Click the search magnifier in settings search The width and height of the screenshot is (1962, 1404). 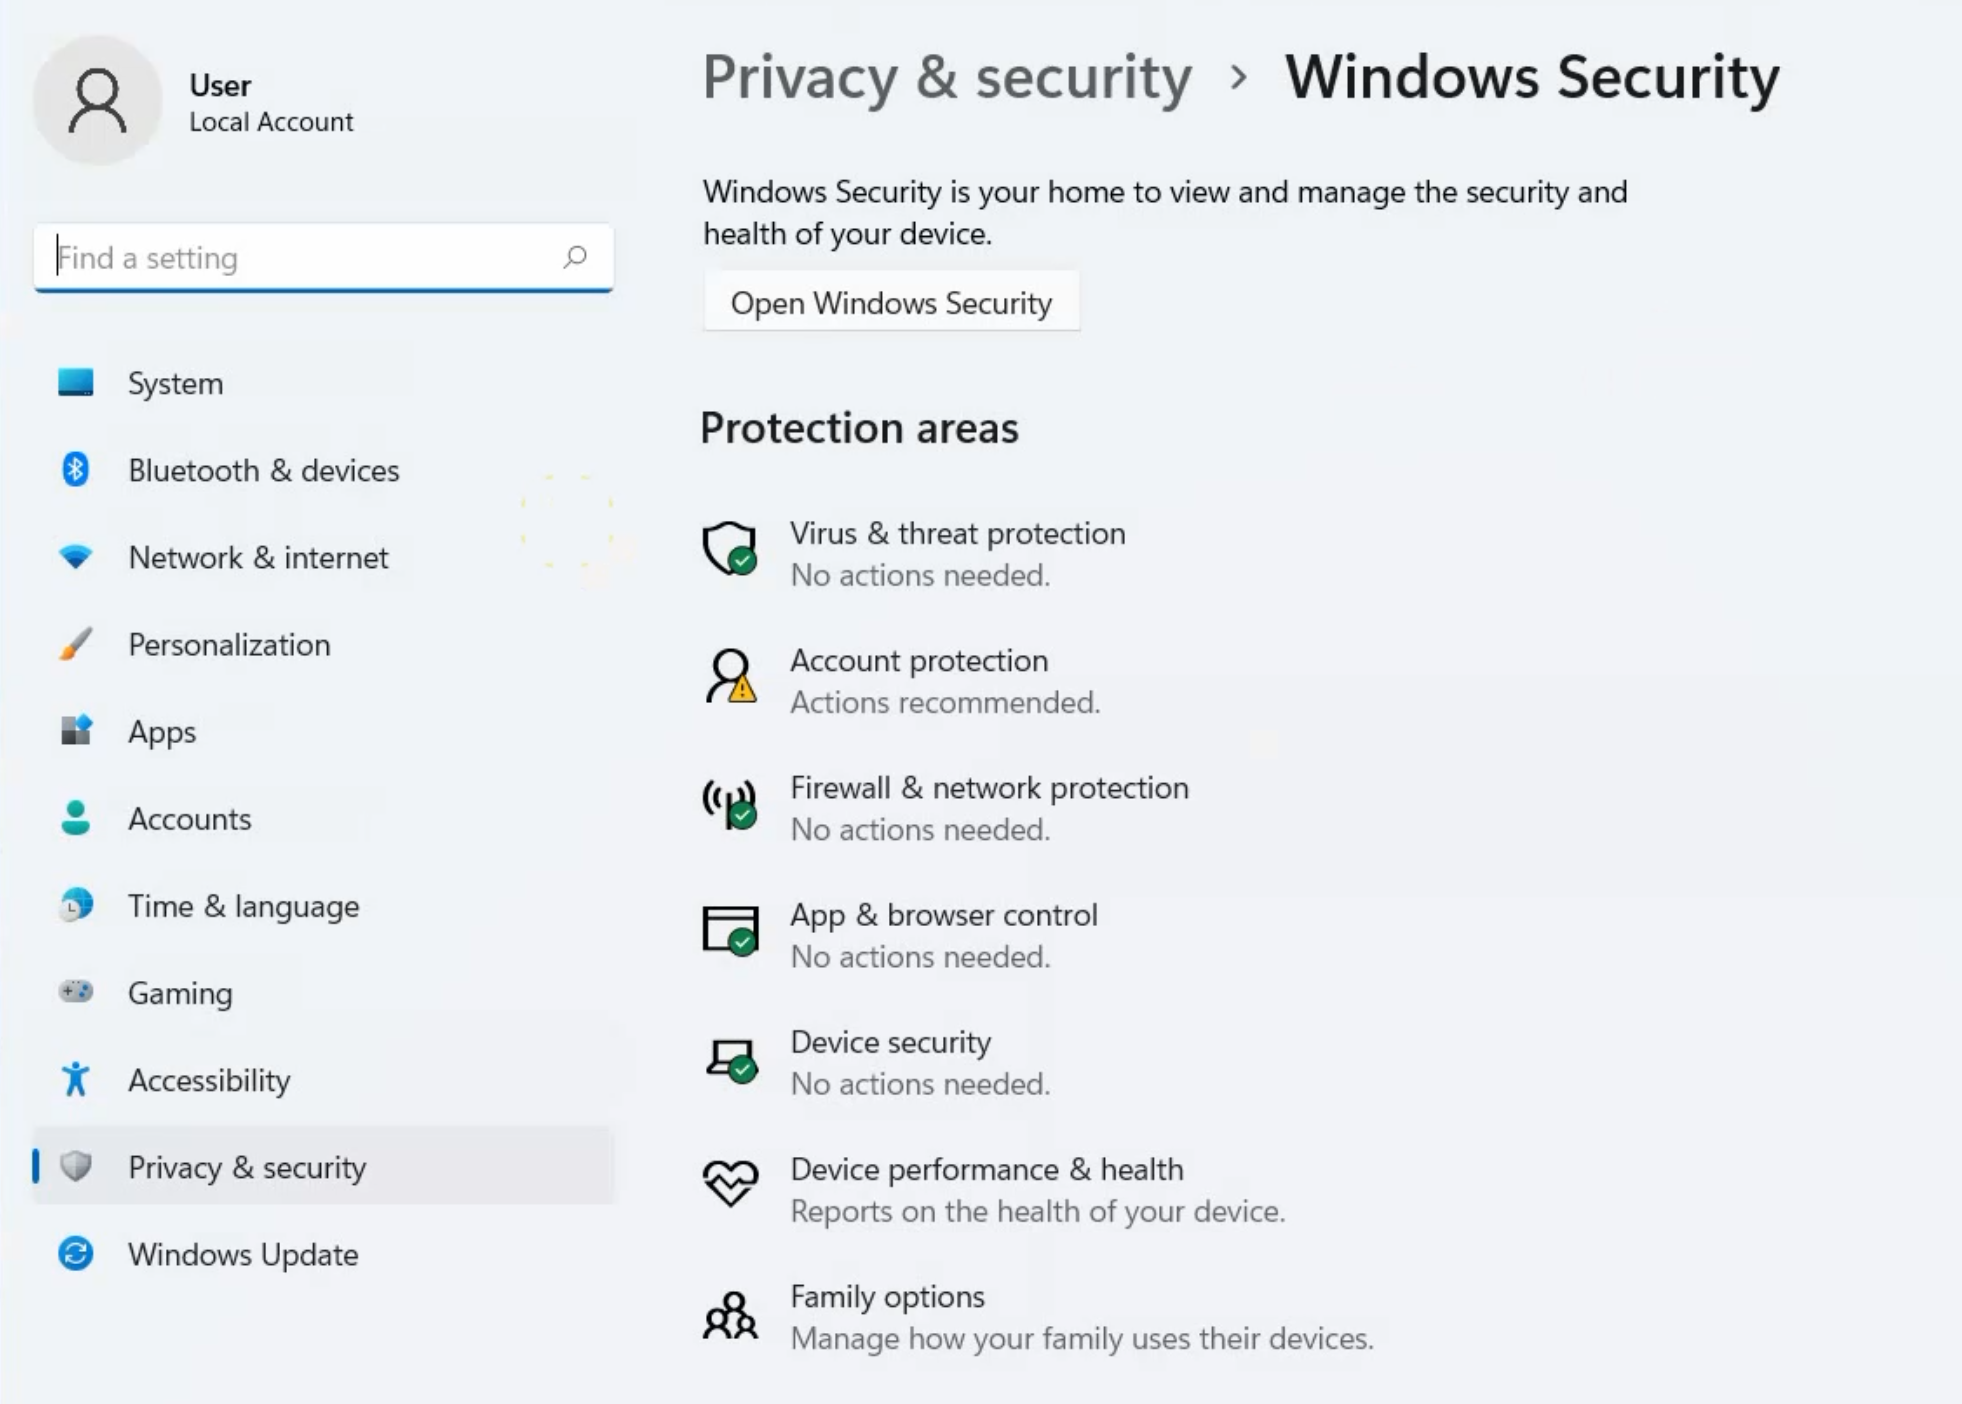(x=575, y=257)
